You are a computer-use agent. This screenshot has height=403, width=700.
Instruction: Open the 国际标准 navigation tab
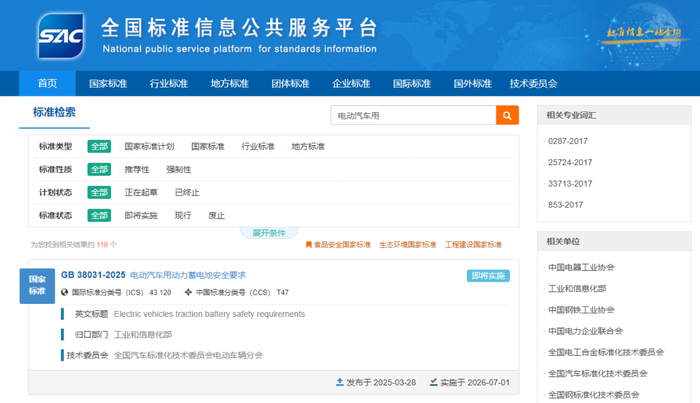click(412, 84)
